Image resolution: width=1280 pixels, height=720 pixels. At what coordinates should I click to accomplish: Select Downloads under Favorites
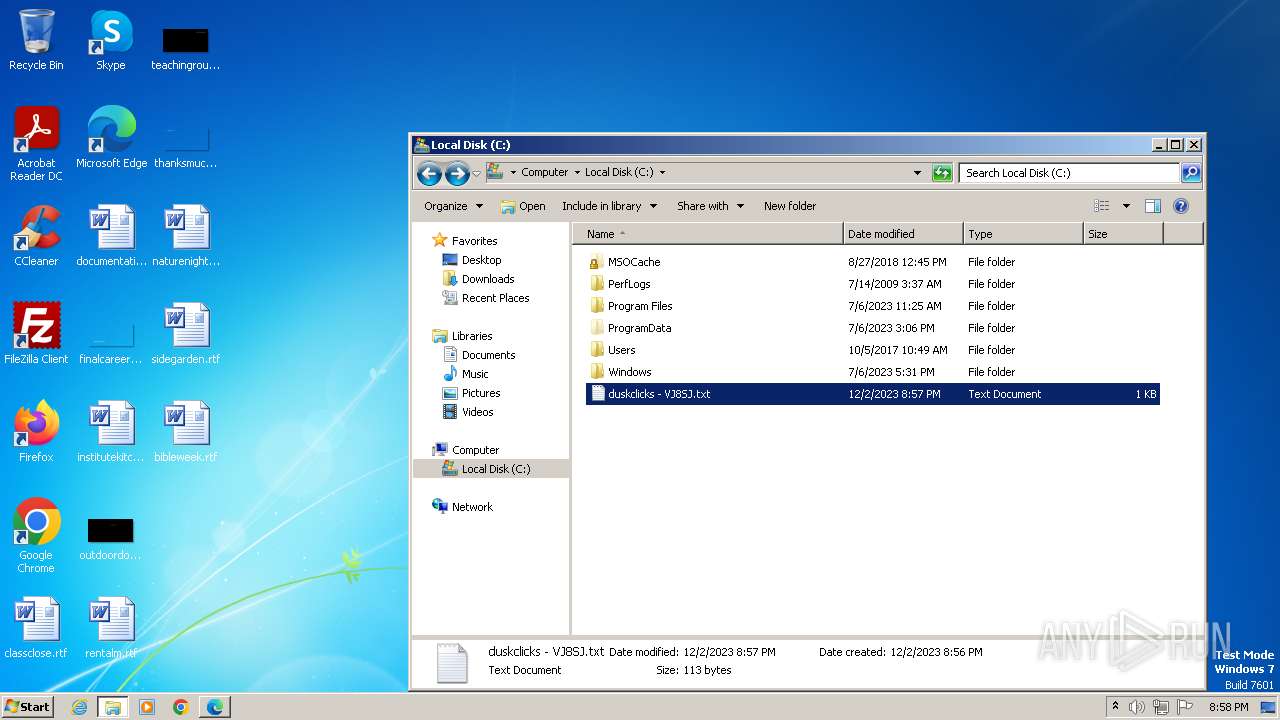(x=478, y=279)
